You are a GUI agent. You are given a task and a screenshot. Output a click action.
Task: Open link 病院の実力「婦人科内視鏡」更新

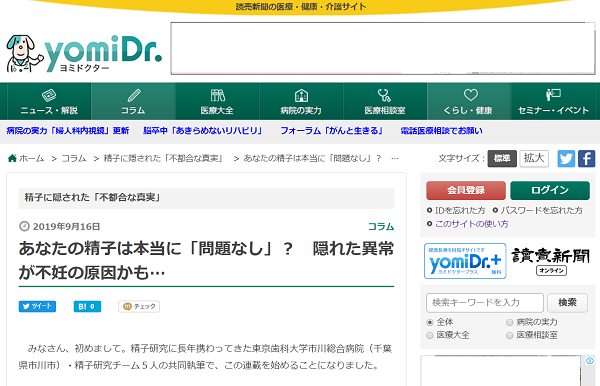click(x=68, y=131)
